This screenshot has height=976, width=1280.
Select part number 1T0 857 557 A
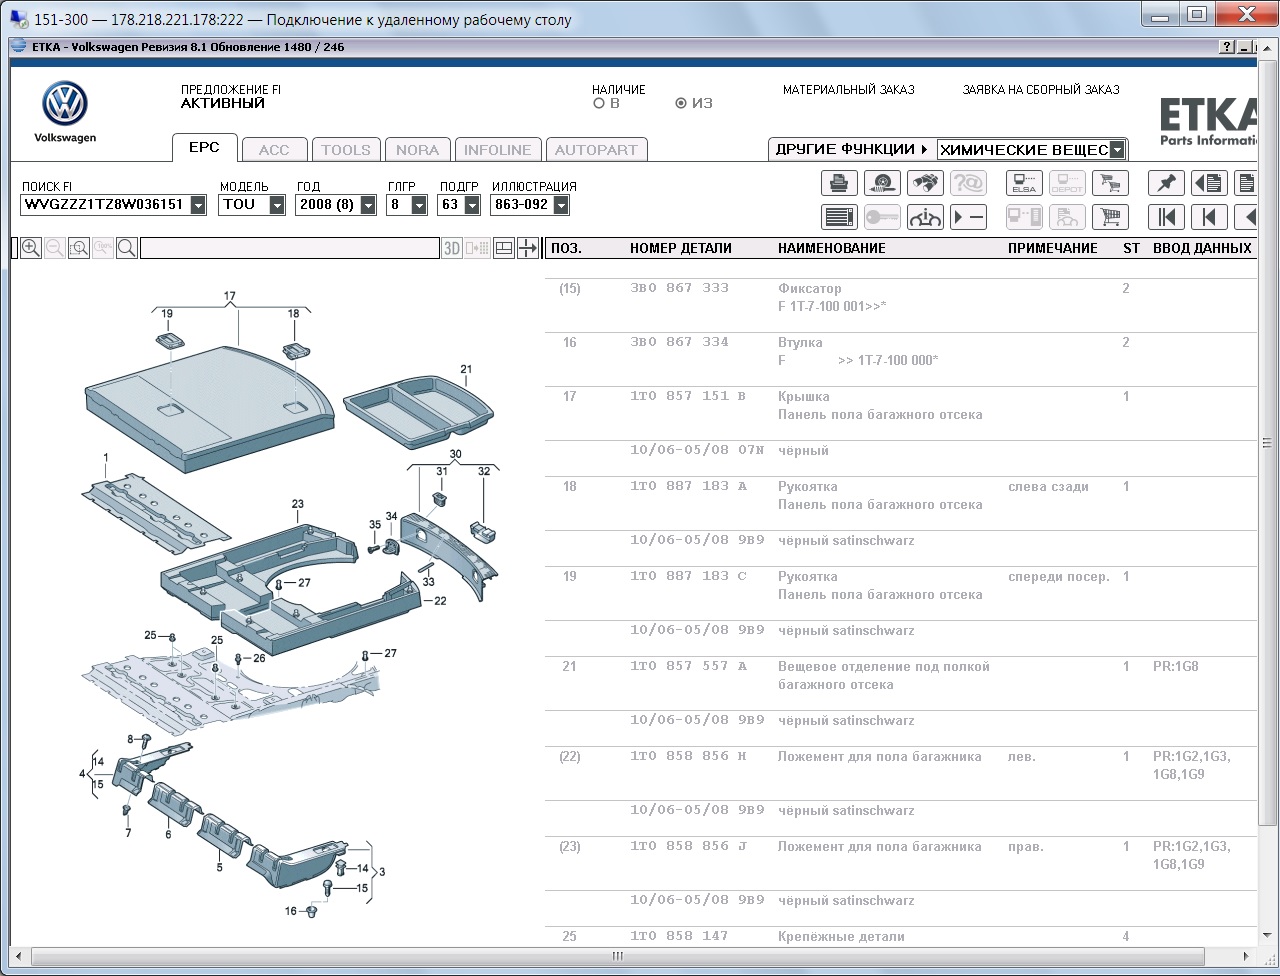[688, 667]
